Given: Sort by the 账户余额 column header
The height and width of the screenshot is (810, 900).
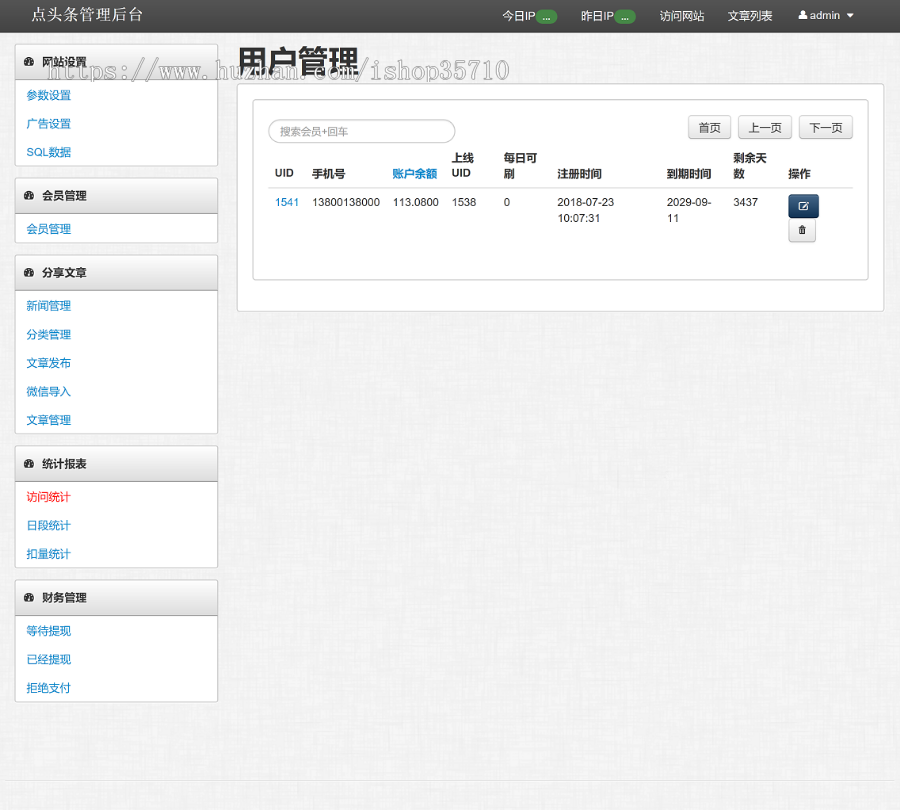Looking at the screenshot, I should click(x=414, y=174).
